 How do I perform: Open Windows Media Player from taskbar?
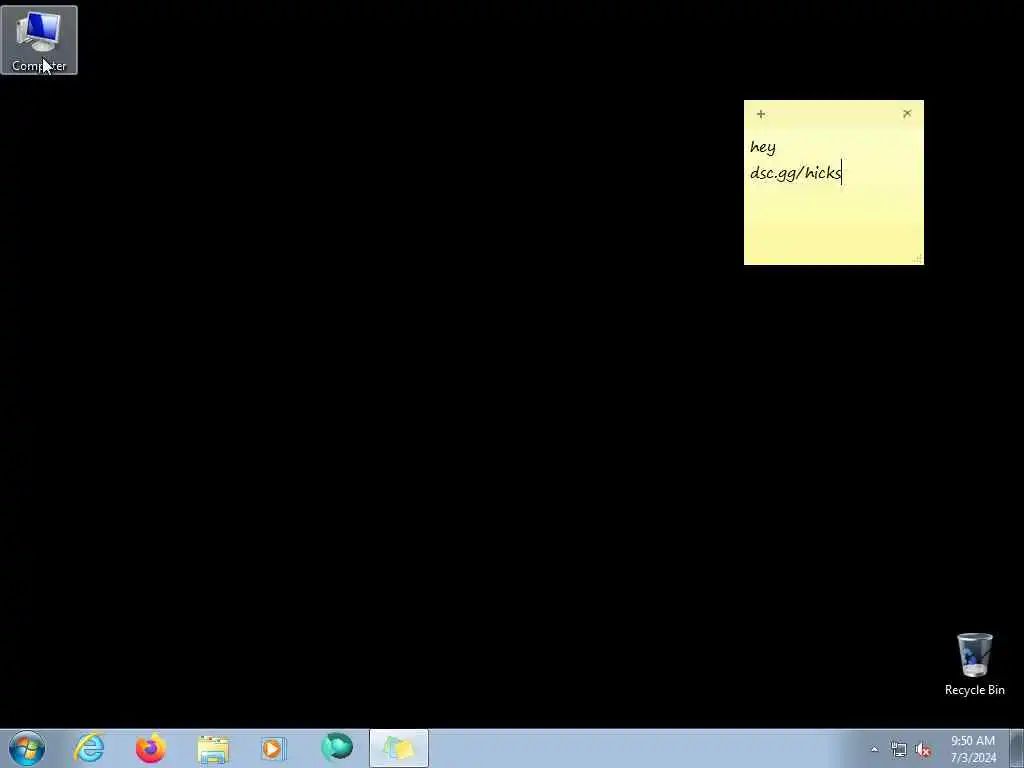[274, 748]
